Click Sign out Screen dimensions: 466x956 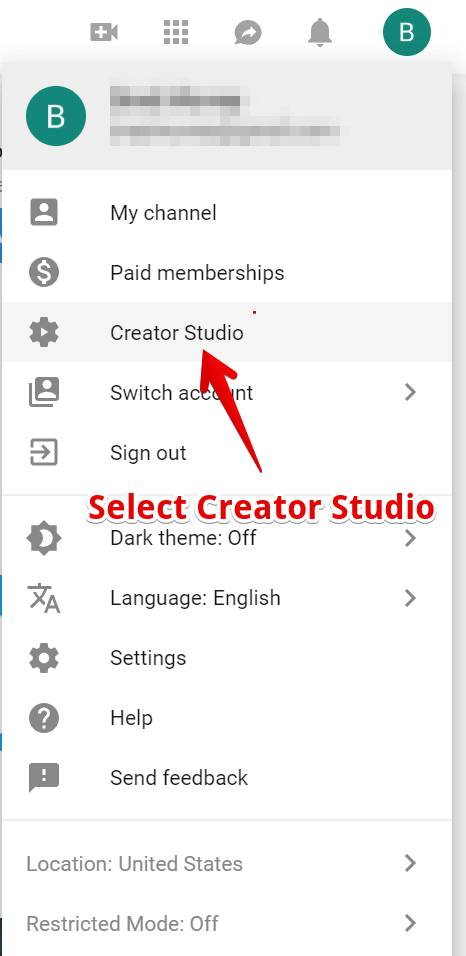click(x=227, y=453)
